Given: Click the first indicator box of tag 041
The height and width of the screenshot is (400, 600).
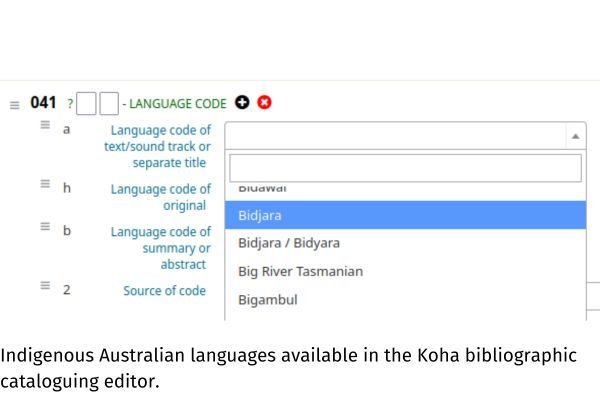Looking at the screenshot, I should point(86,103).
